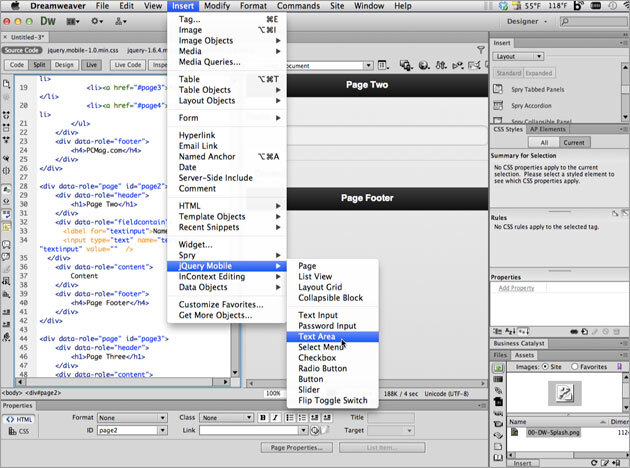Open the layout menu icon in toolbar
This screenshot has height=468, width=630.
pos(73,21)
